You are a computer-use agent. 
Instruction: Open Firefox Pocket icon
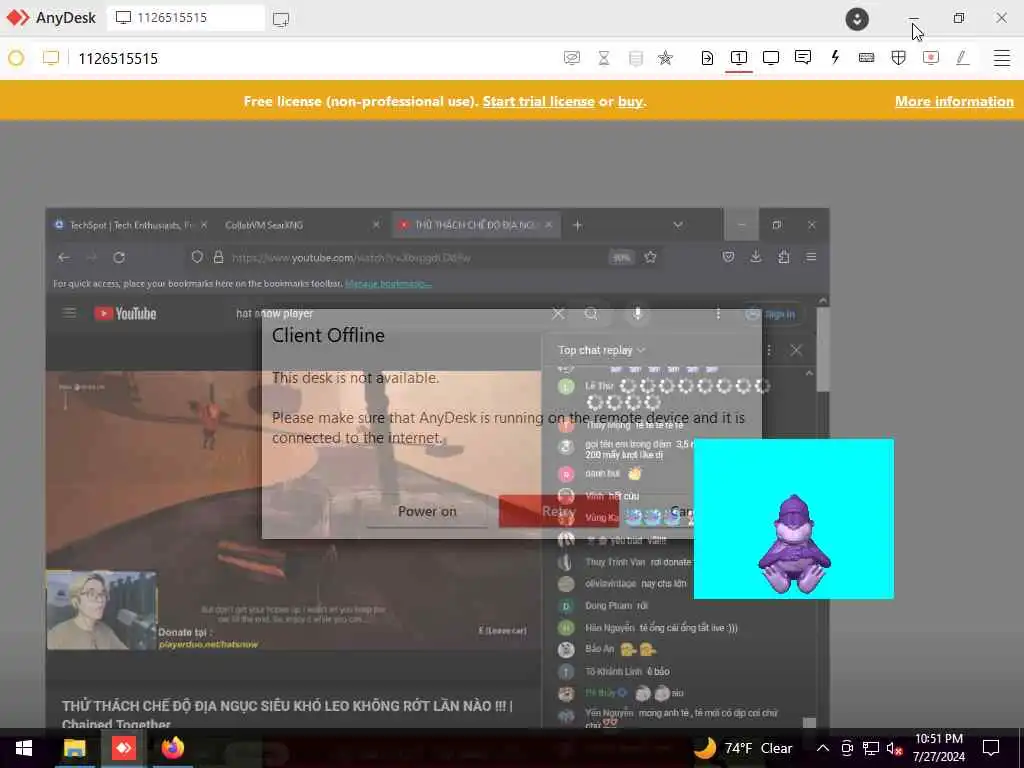[x=728, y=257]
